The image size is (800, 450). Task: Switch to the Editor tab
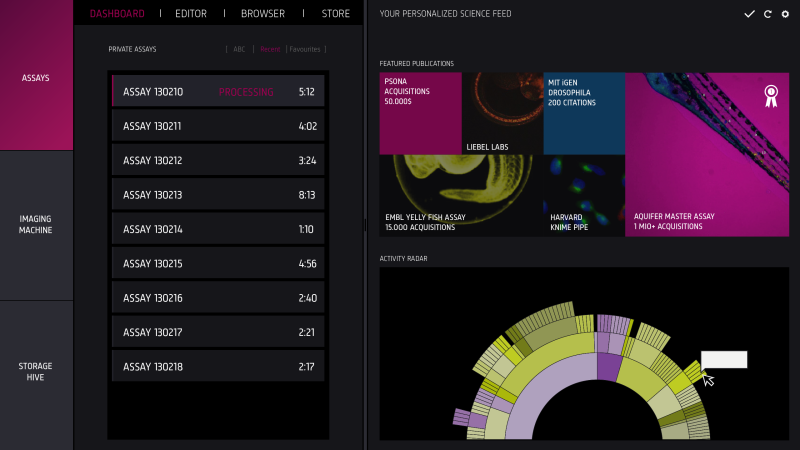click(191, 14)
